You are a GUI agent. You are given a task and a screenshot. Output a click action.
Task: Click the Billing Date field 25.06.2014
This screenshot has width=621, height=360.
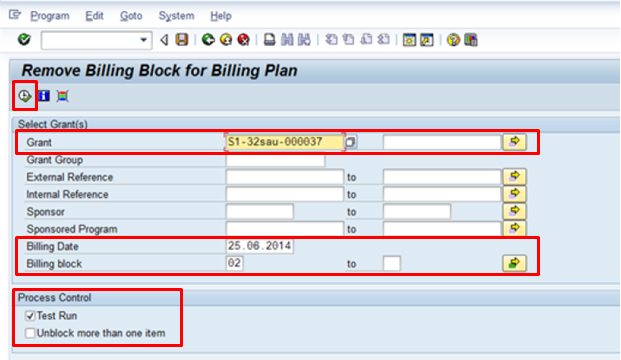pos(259,246)
